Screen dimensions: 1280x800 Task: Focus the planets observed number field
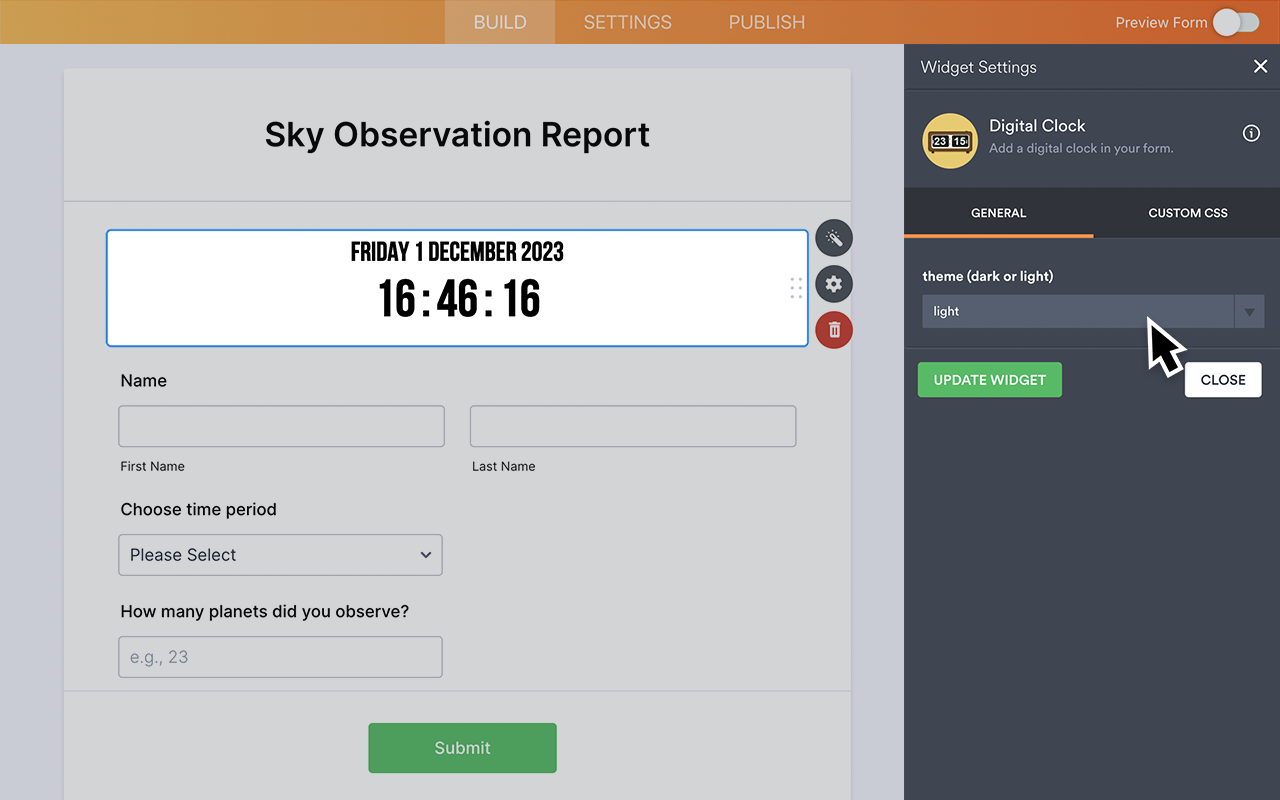tap(280, 657)
